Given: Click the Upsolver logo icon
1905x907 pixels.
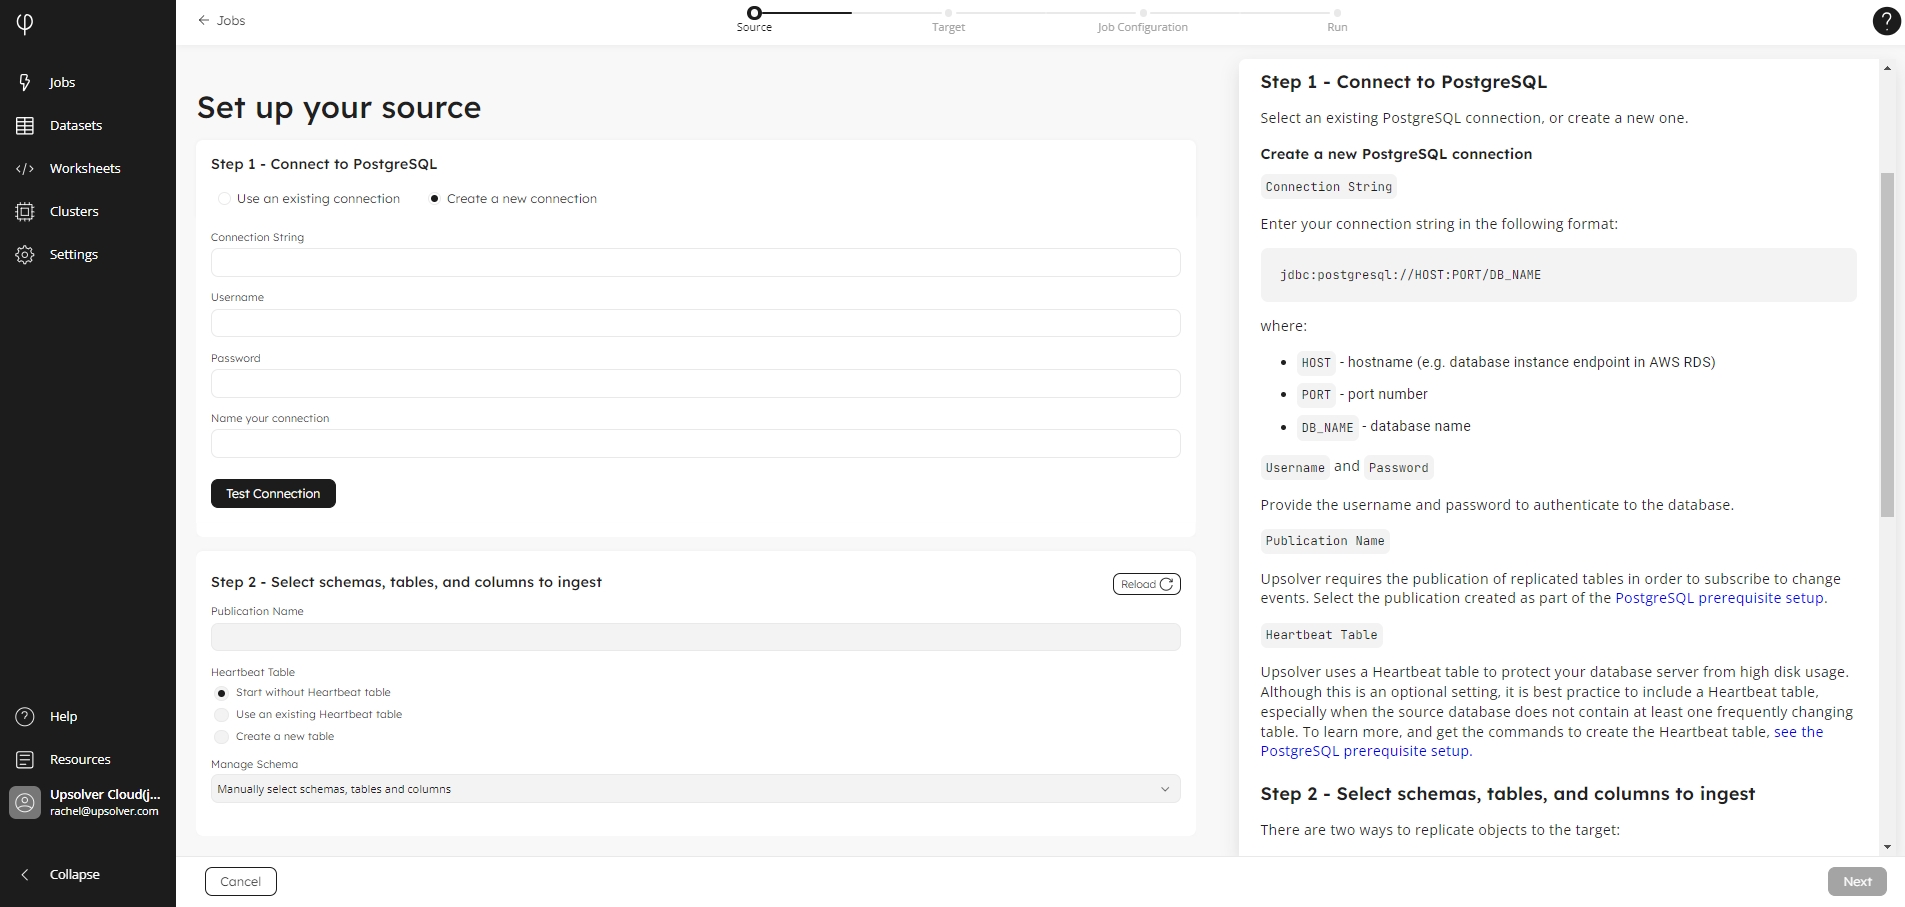Looking at the screenshot, I should [x=25, y=23].
